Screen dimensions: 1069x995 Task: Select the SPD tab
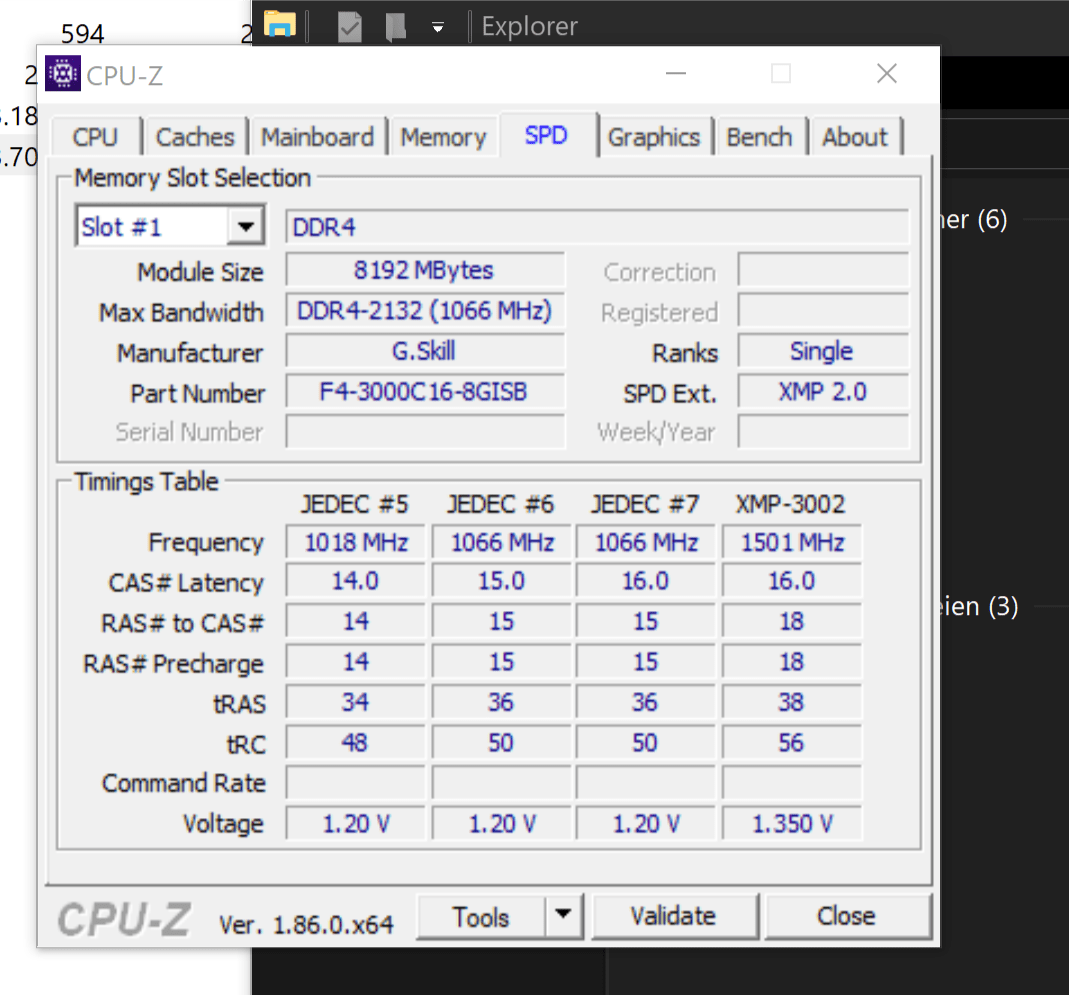(x=546, y=135)
